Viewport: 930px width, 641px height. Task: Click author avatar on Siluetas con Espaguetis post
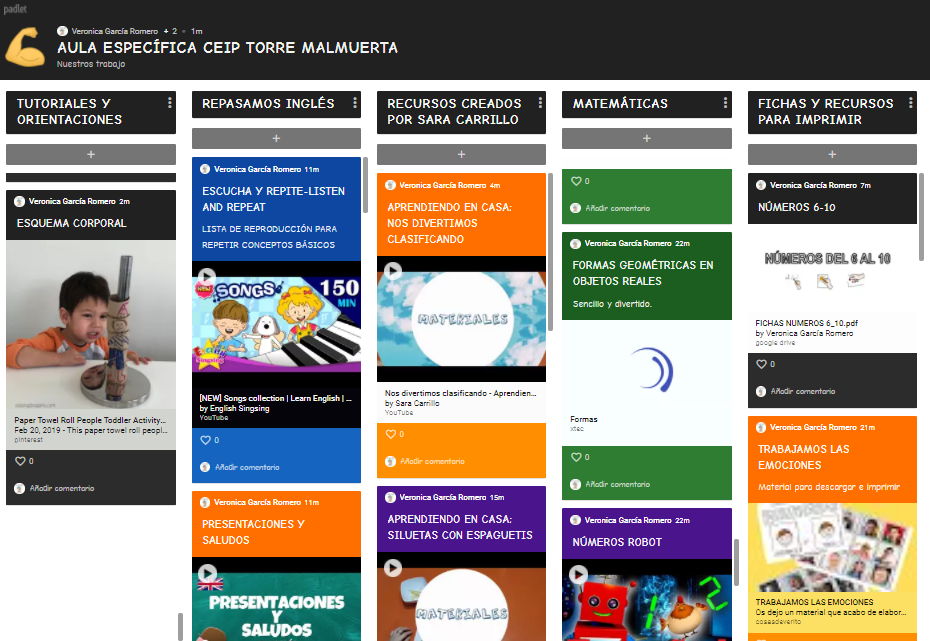click(x=390, y=497)
